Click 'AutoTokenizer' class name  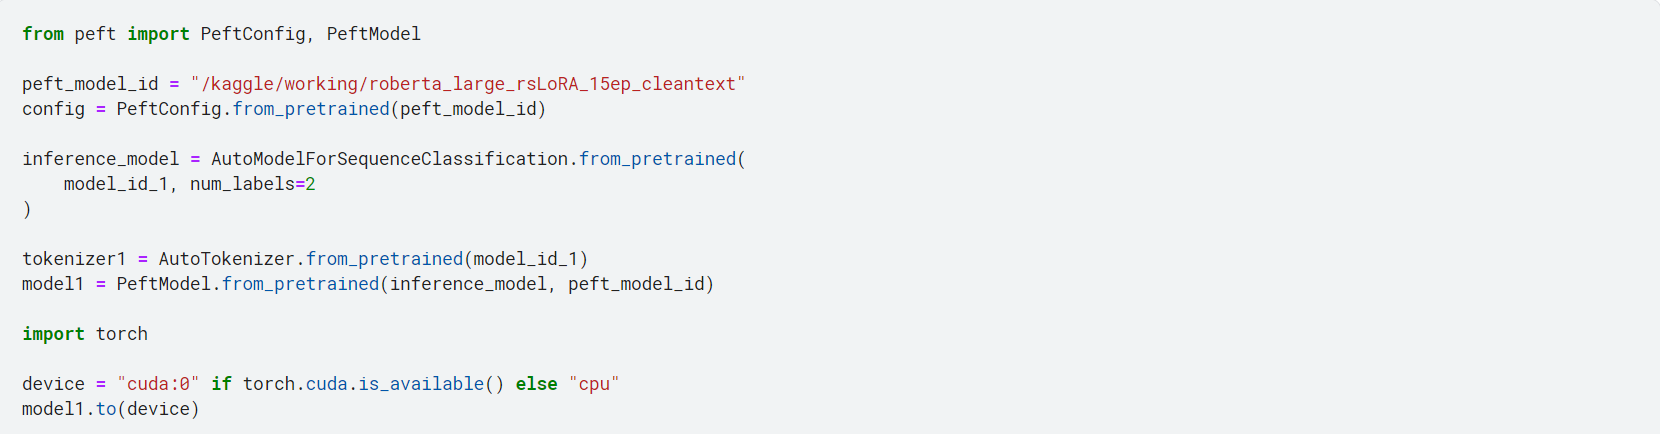point(227,259)
